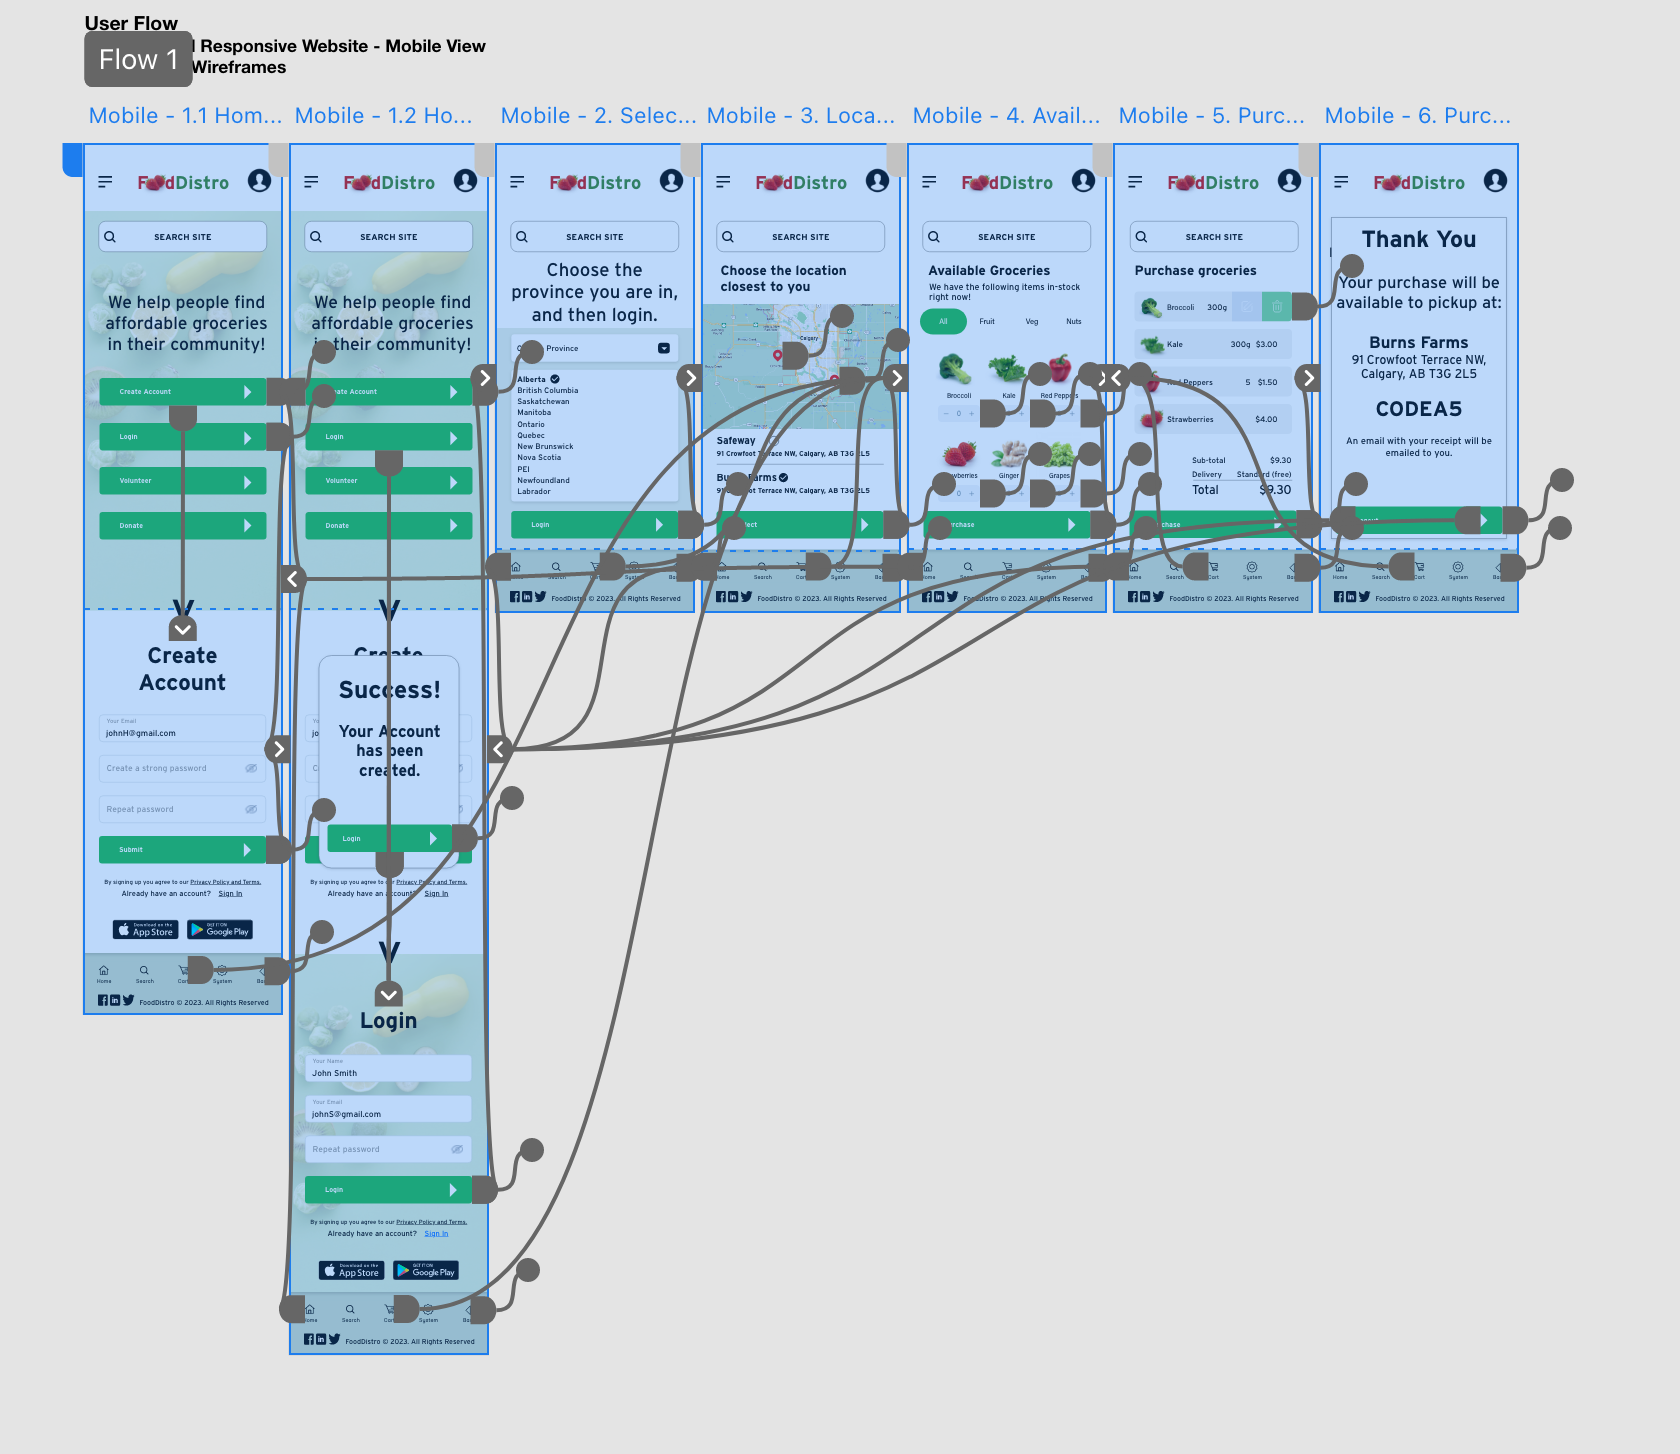
Task: Click Google Play badge in Mobile 1.1 frame
Action: pyautogui.click(x=220, y=930)
